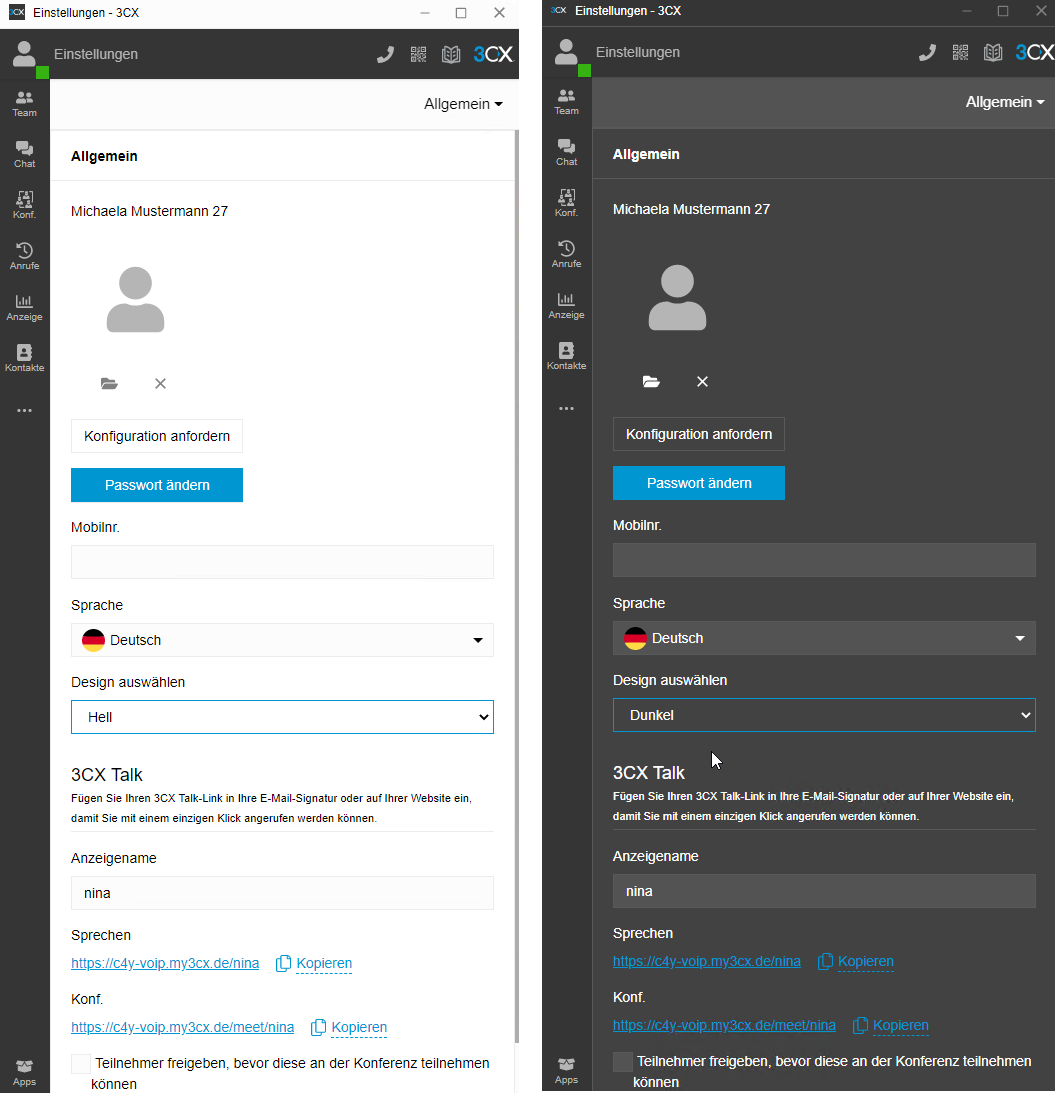Open the my3cx.de/meet/nina link in light window
Image resolution: width=1055 pixels, height=1093 pixels.
(183, 1027)
